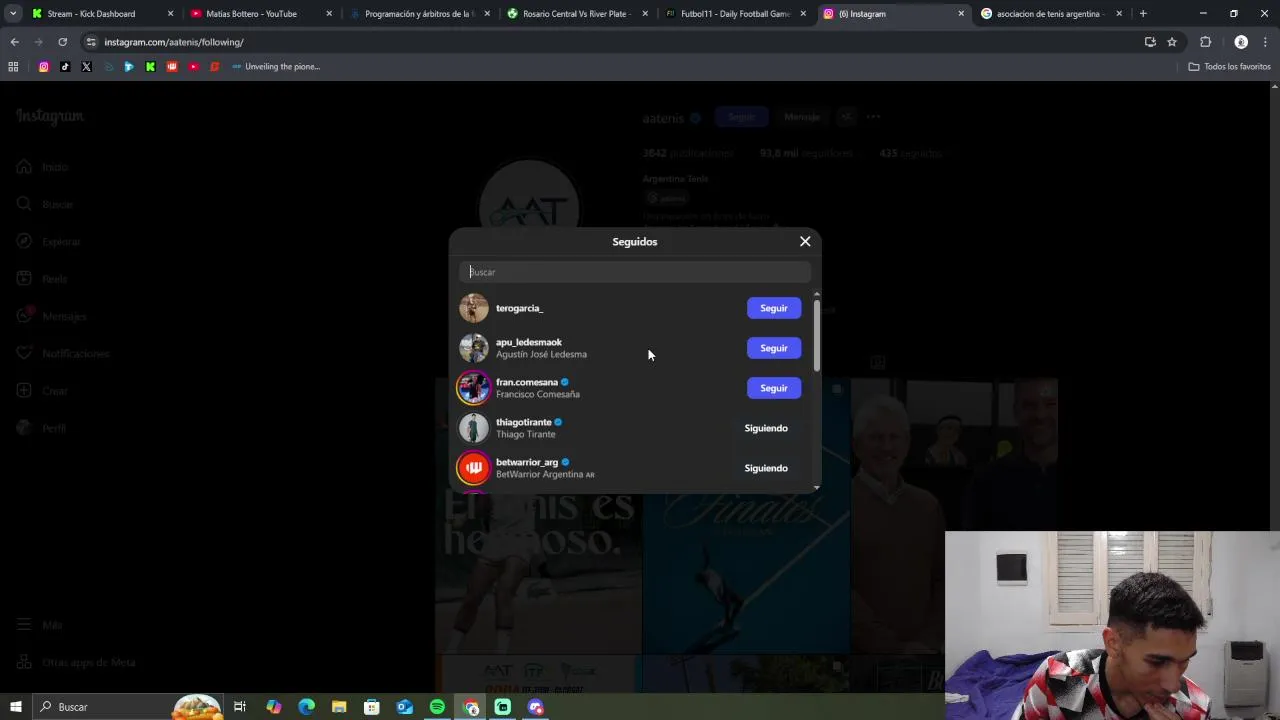Viewport: 1280px width, 720px height.
Task: Open Microsoft Edge from taskbar
Action: 306,707
